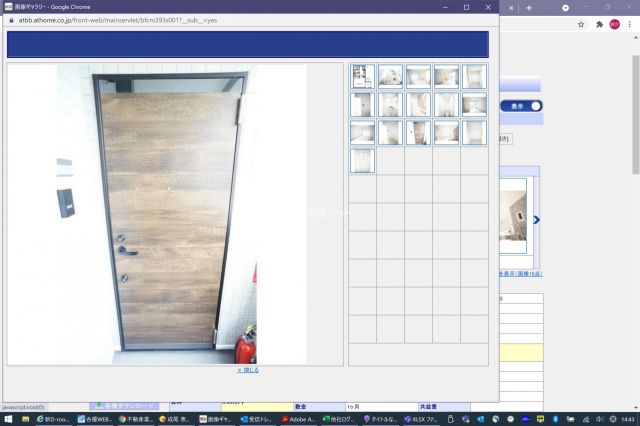Open the Chrome profile avatar
This screenshot has height=426, width=640.
pyautogui.click(x=615, y=24)
